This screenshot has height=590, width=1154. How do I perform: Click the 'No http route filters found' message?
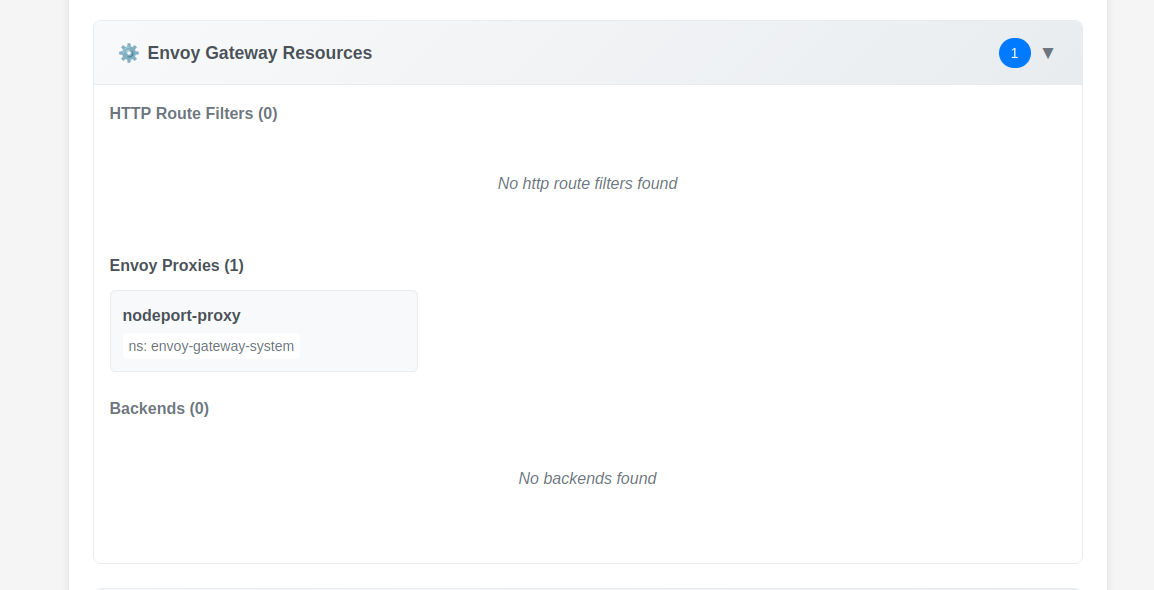click(x=587, y=183)
